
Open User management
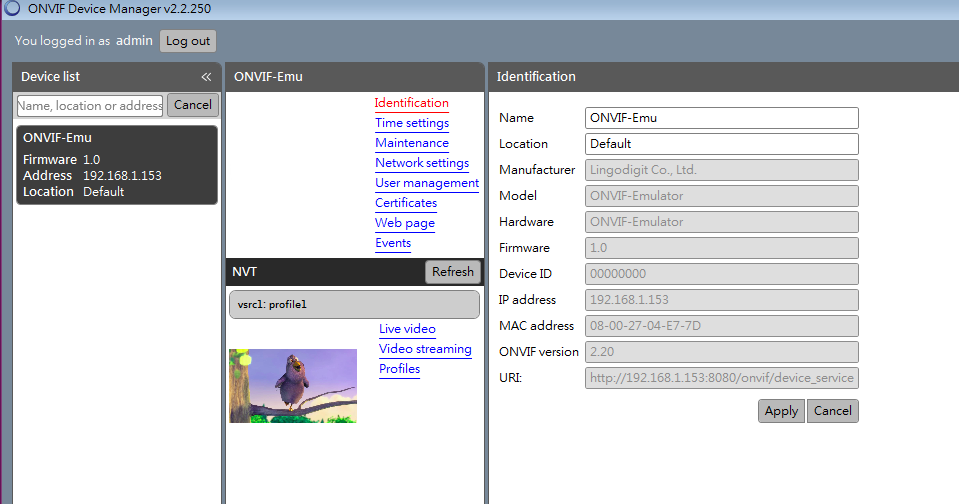(427, 183)
